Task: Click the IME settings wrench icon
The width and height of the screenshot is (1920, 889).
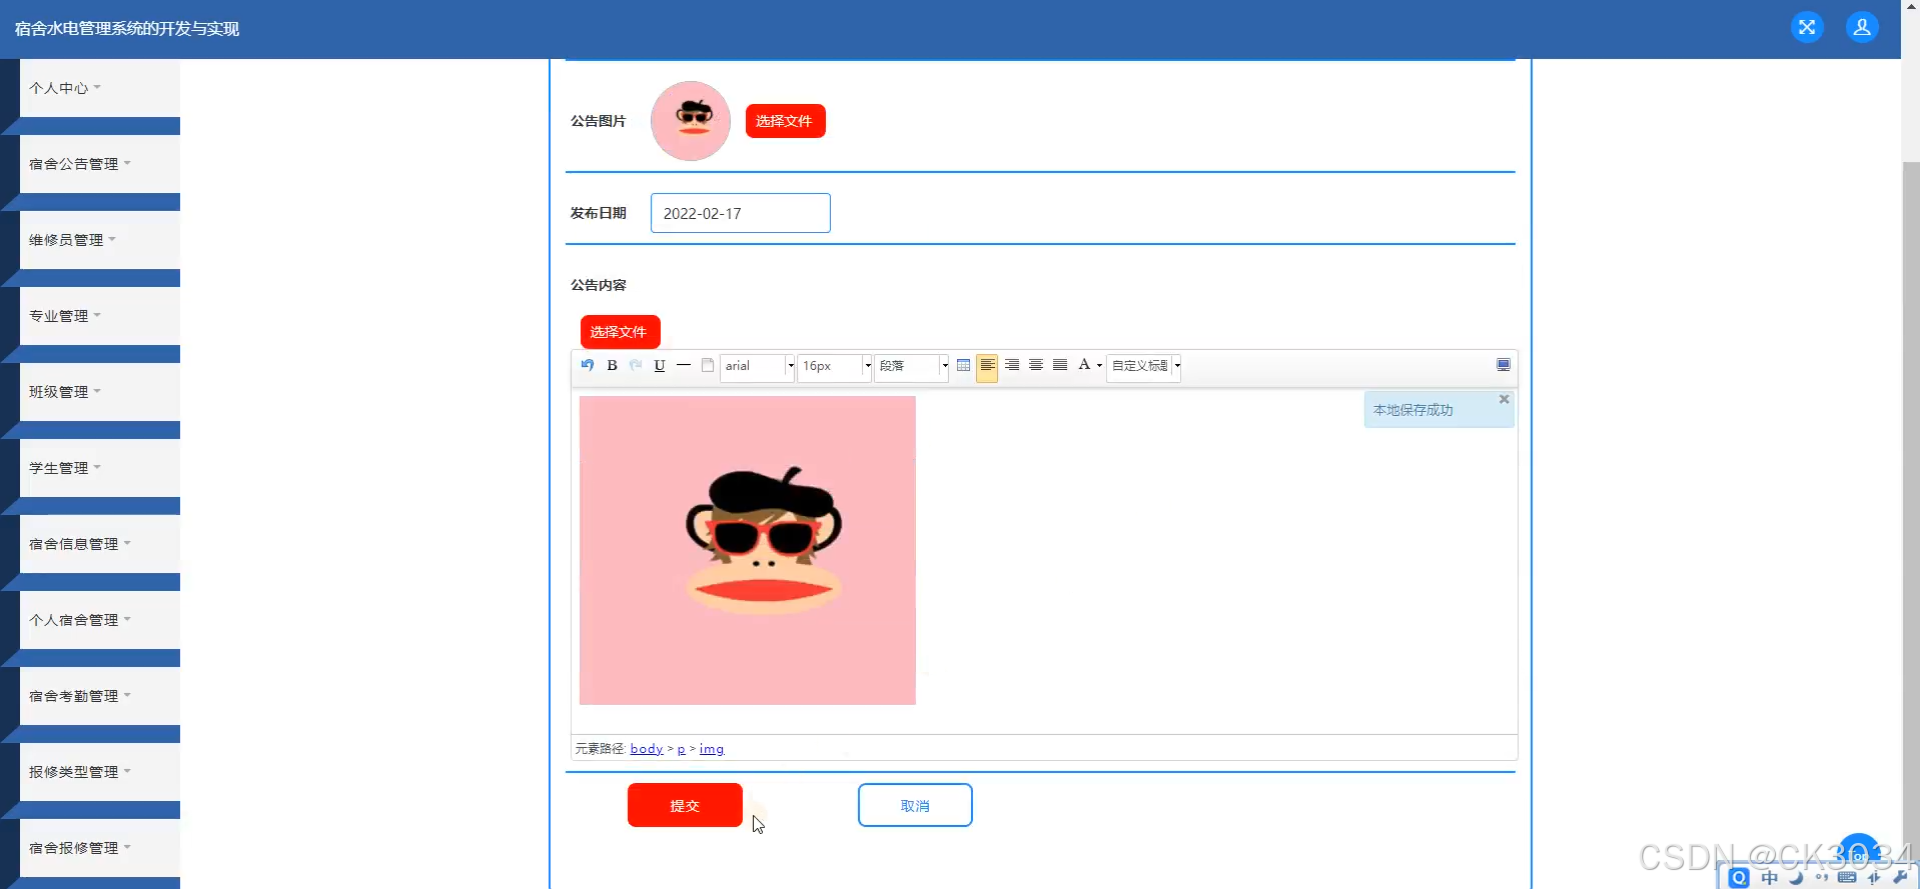Action: tap(1900, 877)
